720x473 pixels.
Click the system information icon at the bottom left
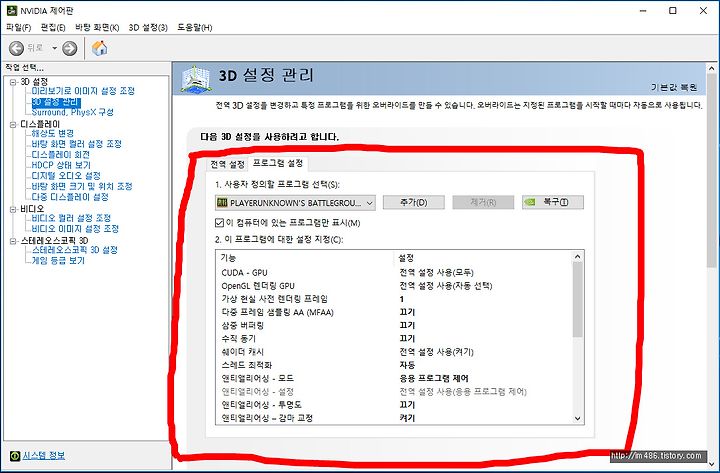(x=15, y=456)
